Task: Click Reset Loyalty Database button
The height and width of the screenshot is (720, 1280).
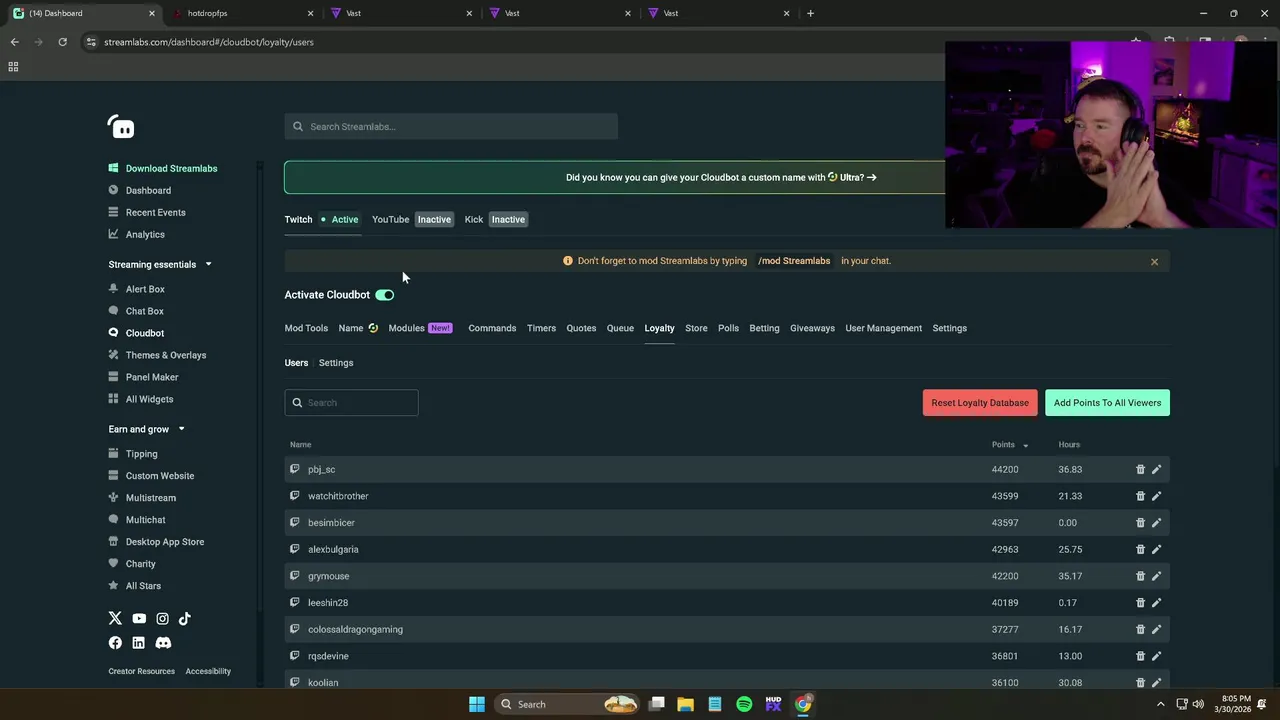Action: coord(980,403)
